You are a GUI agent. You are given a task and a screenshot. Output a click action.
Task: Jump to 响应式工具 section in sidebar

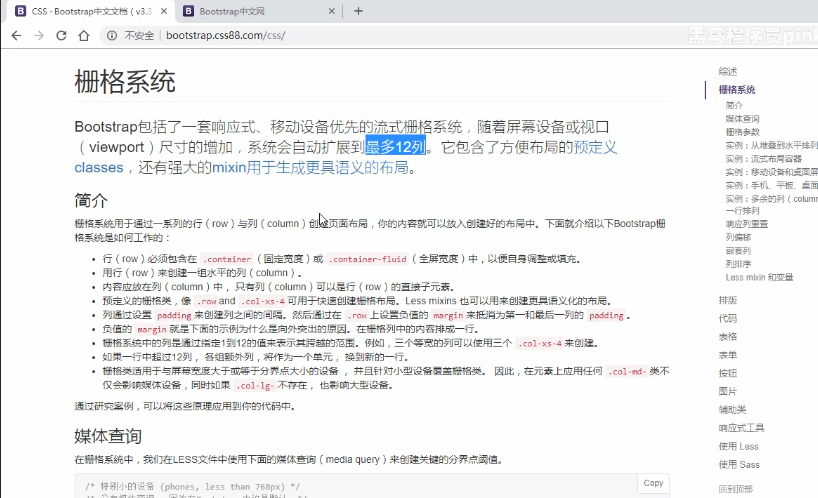[x=741, y=428]
